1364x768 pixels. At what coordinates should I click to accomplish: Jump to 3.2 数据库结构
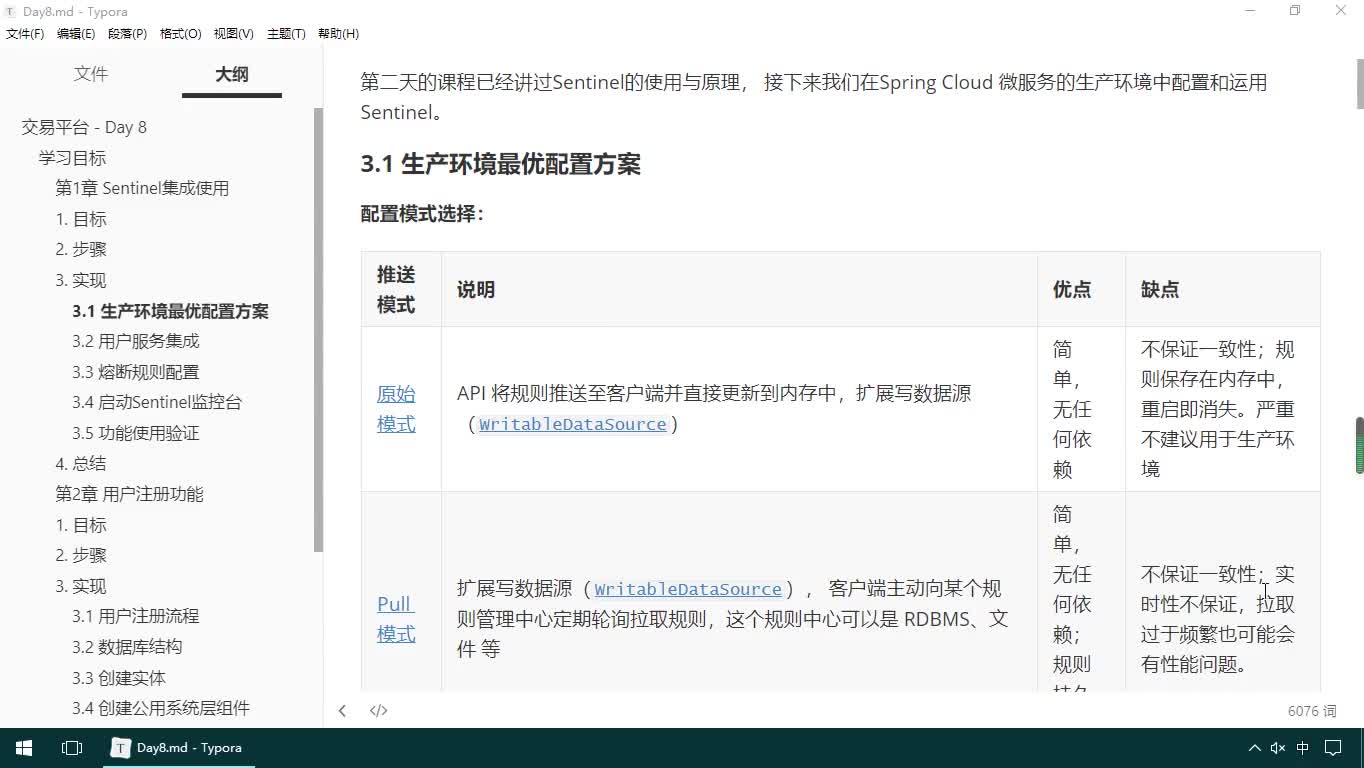click(x=127, y=647)
